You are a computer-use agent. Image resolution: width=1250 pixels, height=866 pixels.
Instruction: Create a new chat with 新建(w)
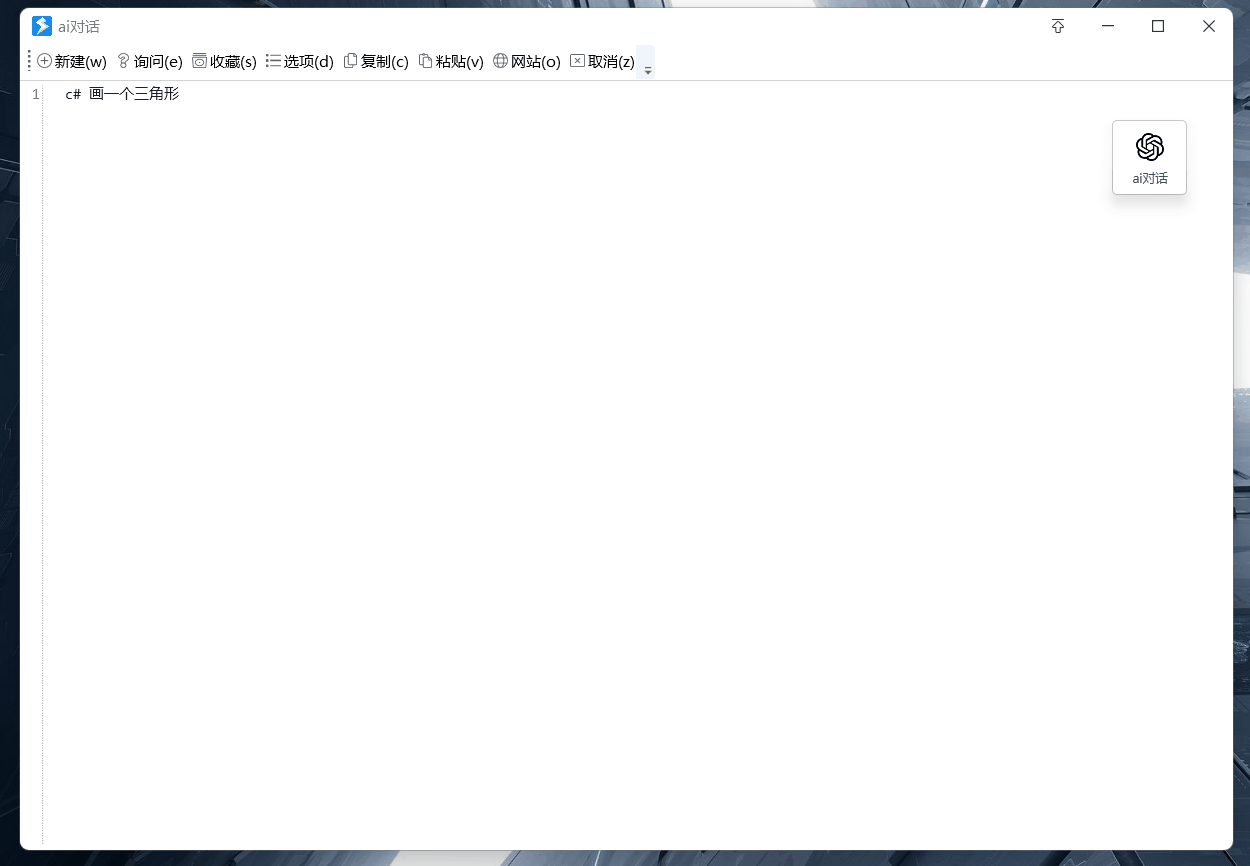[x=72, y=62]
